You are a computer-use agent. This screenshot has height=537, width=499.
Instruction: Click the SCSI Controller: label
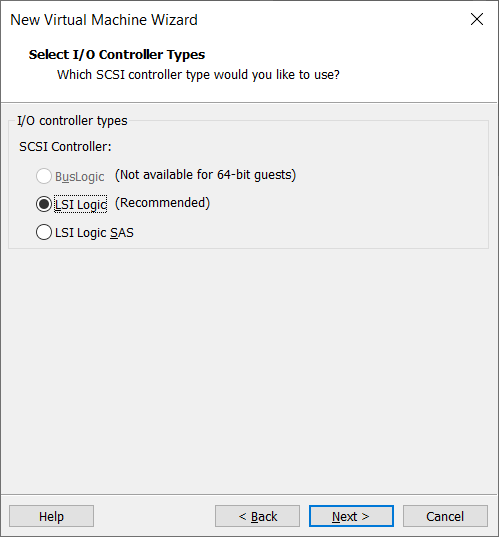click(x=65, y=147)
